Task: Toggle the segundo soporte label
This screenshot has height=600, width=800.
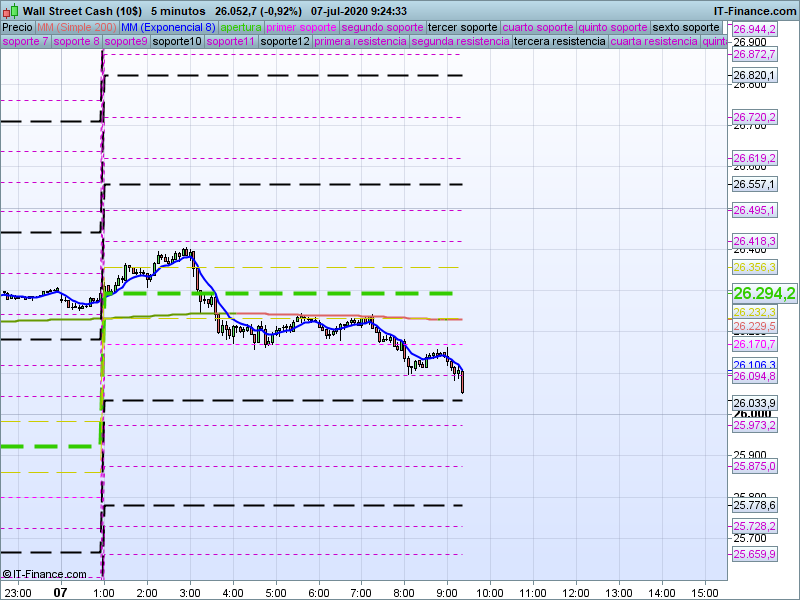Action: [382, 27]
